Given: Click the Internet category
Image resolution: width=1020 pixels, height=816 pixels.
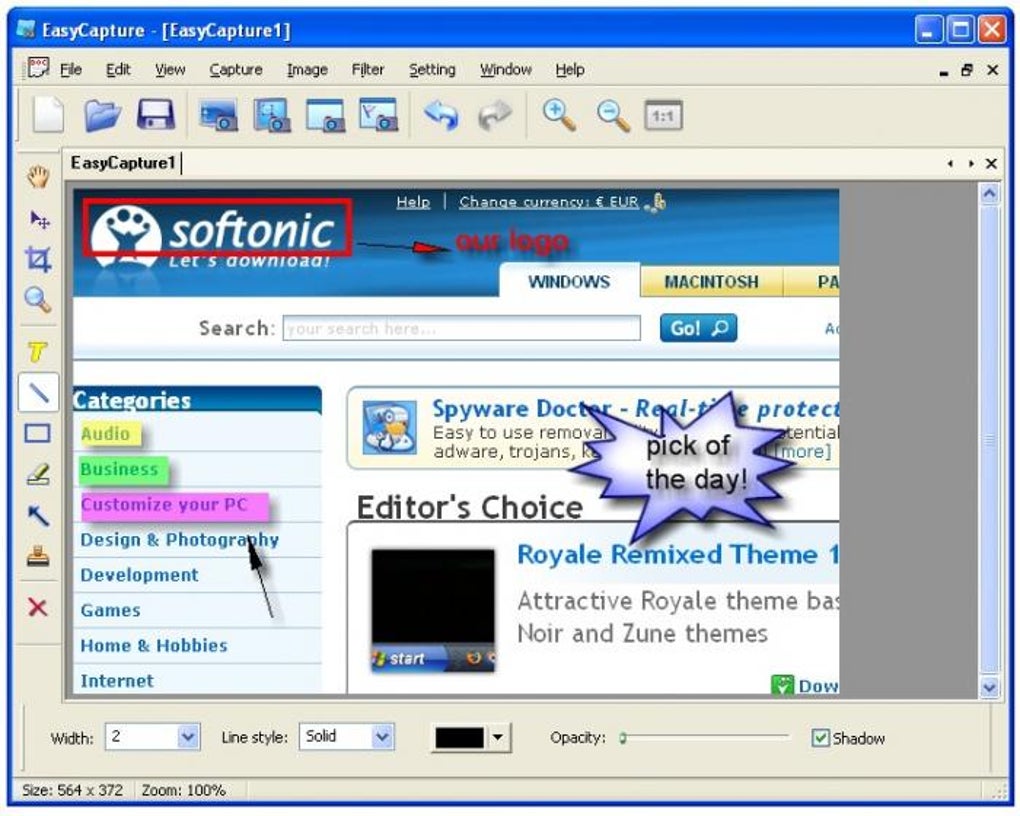Looking at the screenshot, I should coord(117,681).
